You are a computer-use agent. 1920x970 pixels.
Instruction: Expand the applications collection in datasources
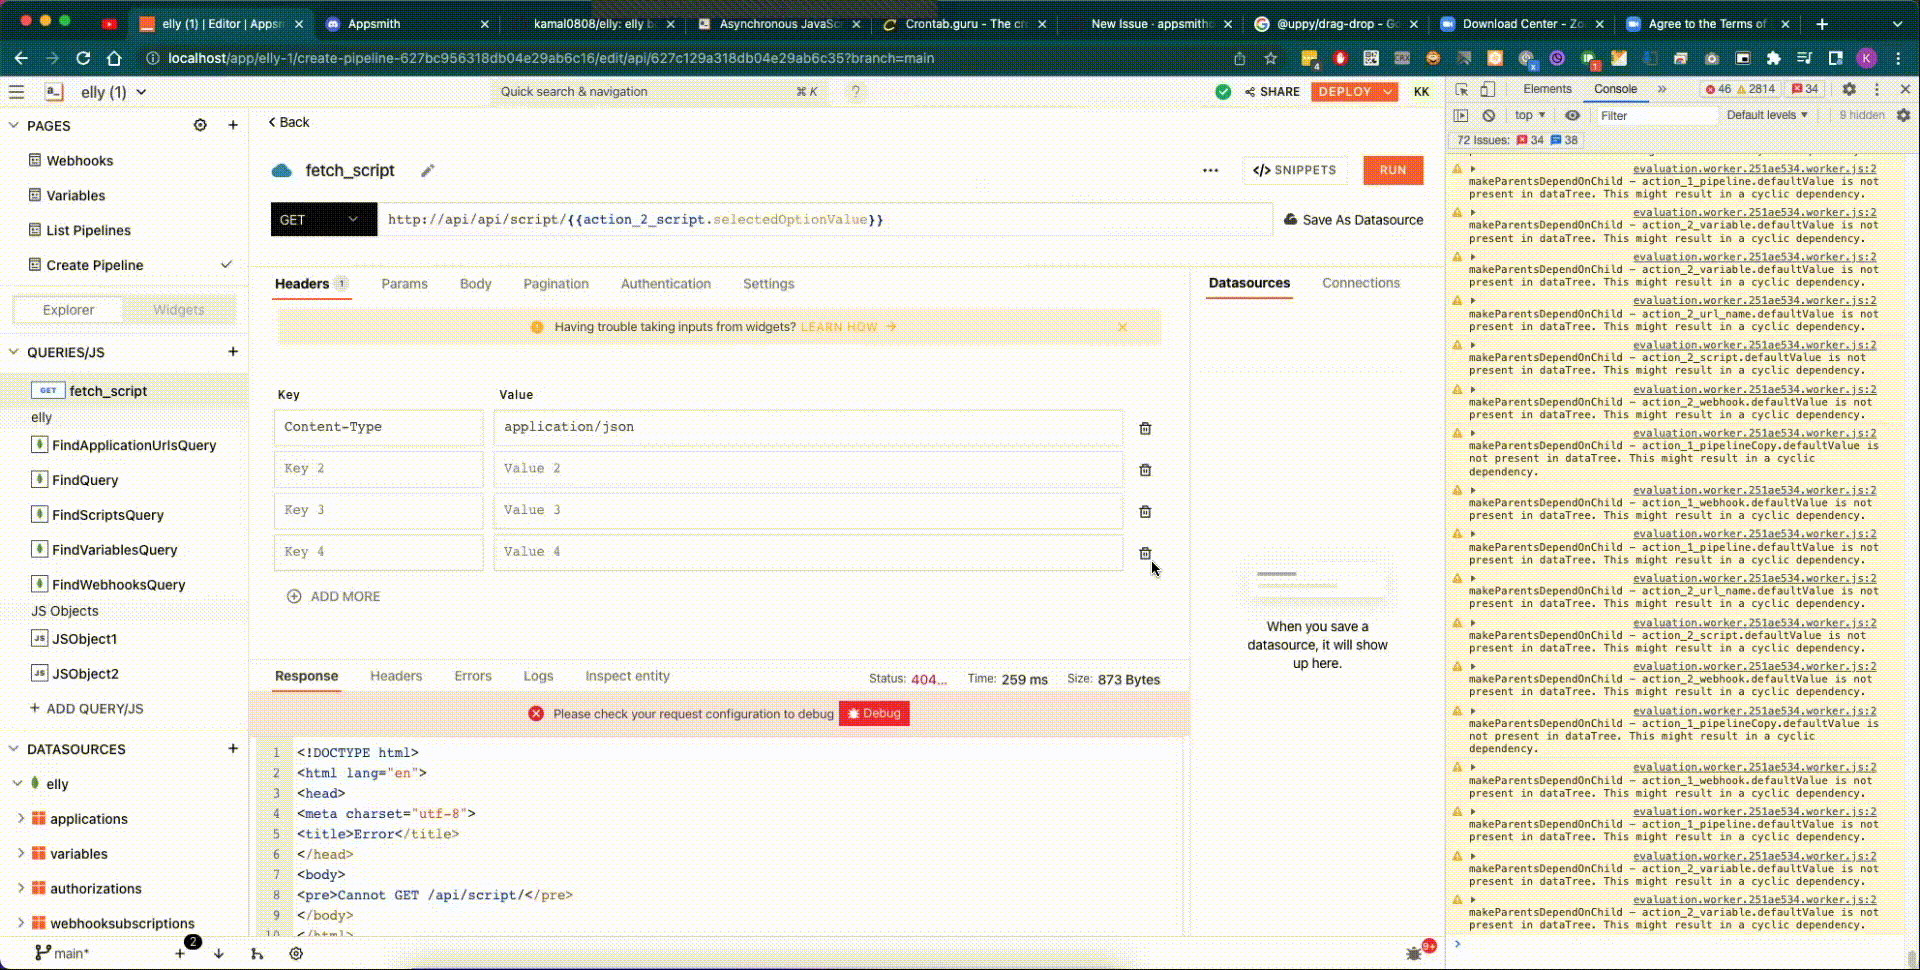pos(21,819)
